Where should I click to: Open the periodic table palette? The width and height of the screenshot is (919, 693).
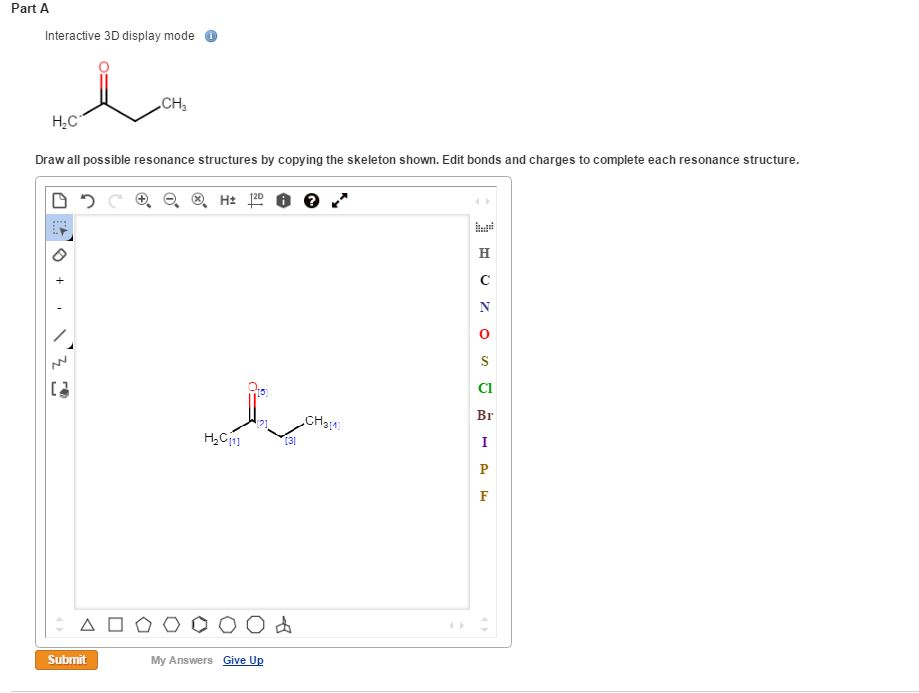point(484,228)
